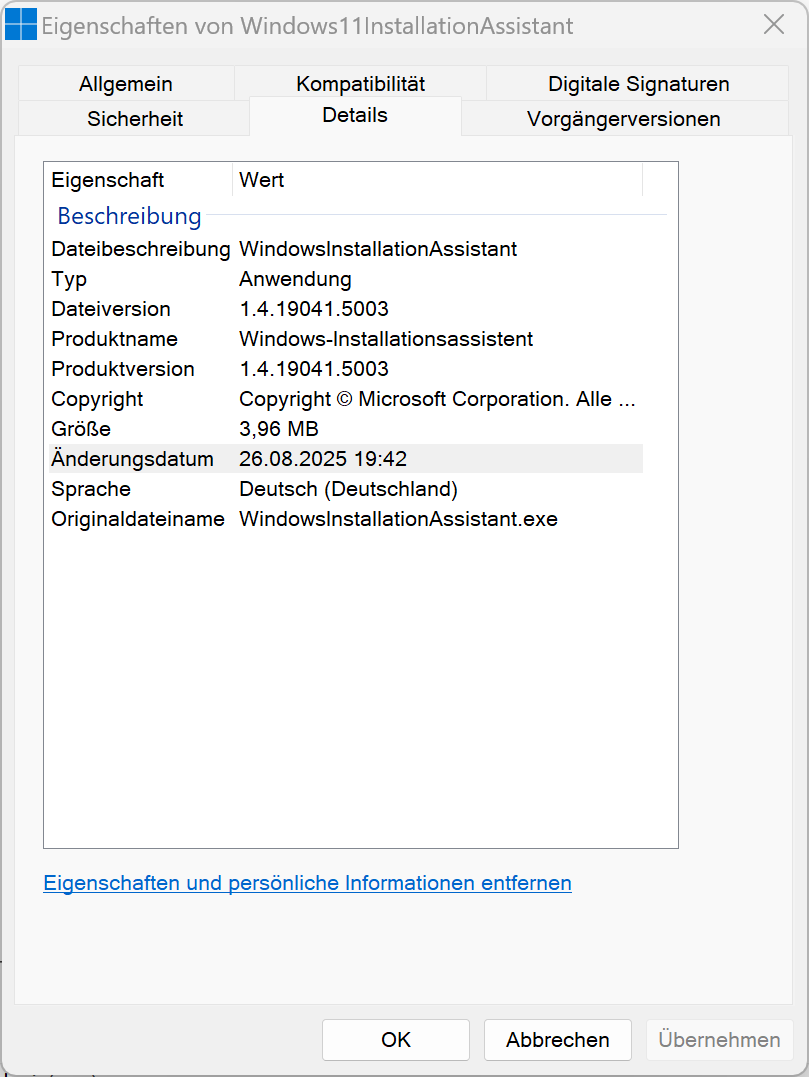Viewport: 809px width, 1077px height.
Task: Open the Kompatibilität tab
Action: coord(360,84)
